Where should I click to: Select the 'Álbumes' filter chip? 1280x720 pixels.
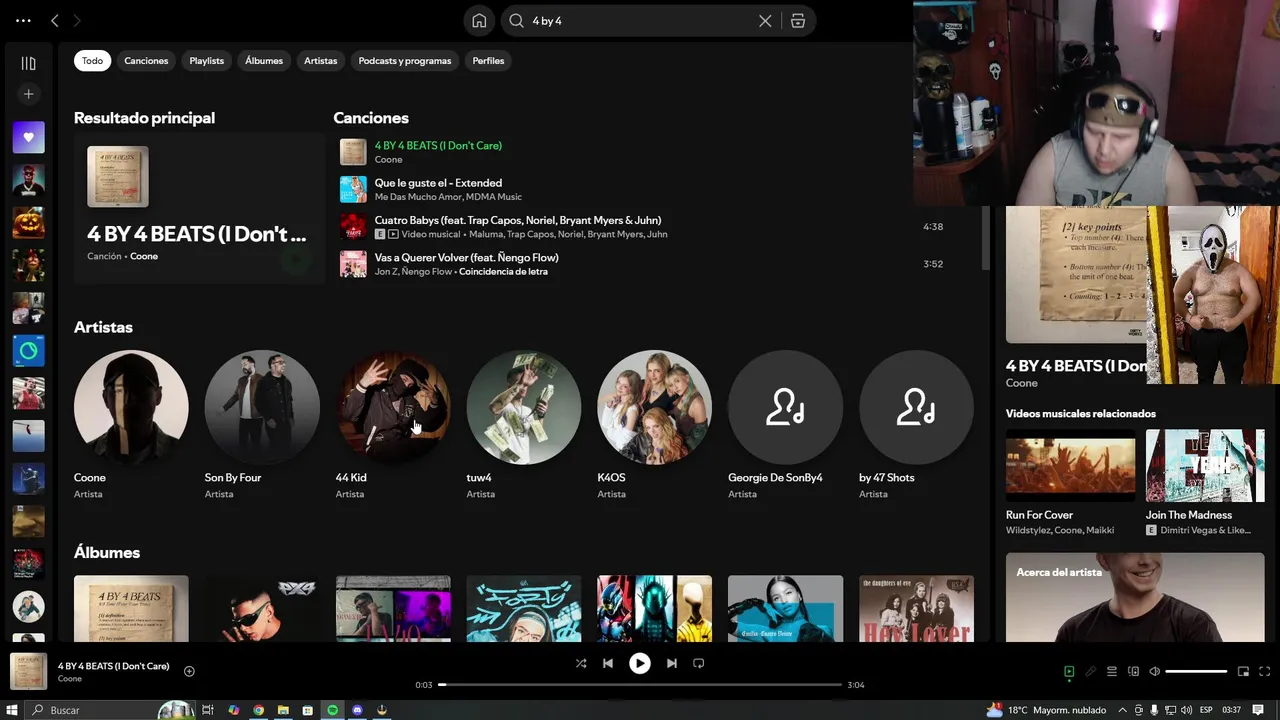coord(264,61)
